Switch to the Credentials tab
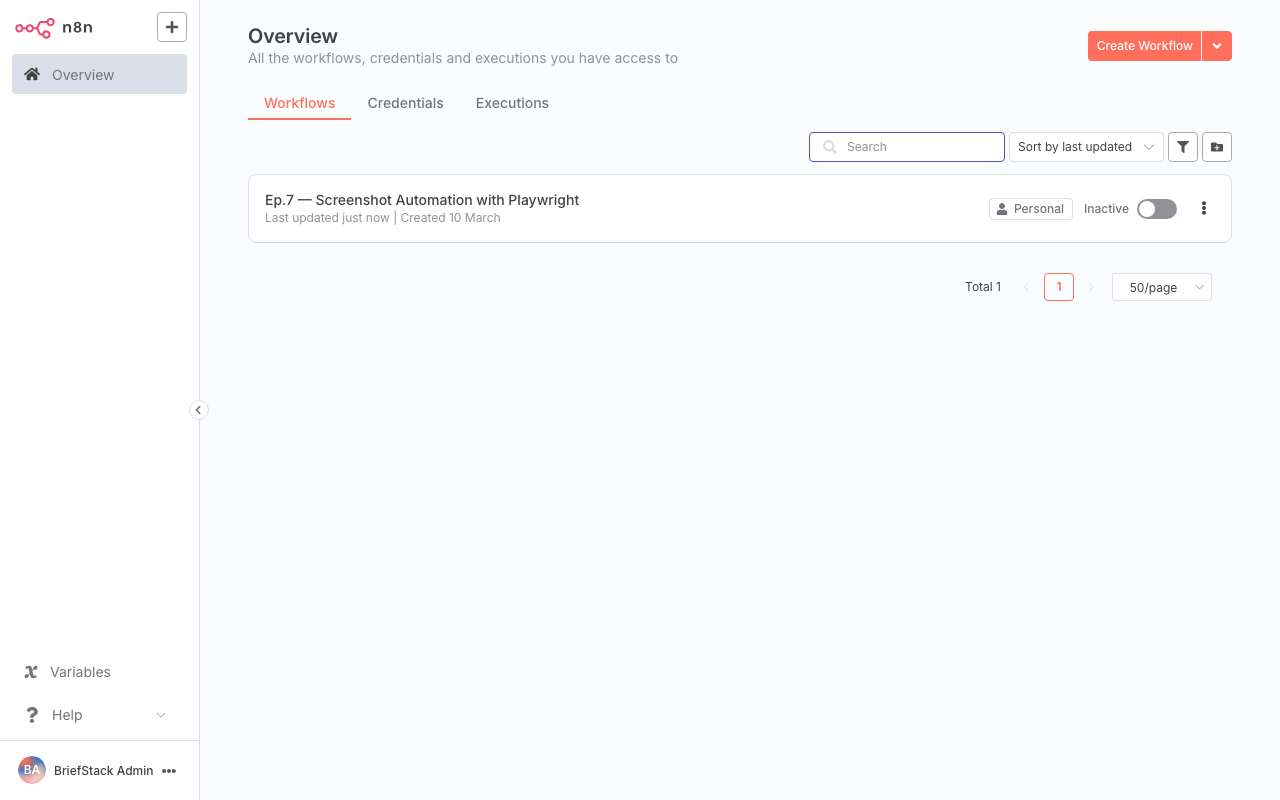Screen dimensions: 1280x800 tap(405, 103)
